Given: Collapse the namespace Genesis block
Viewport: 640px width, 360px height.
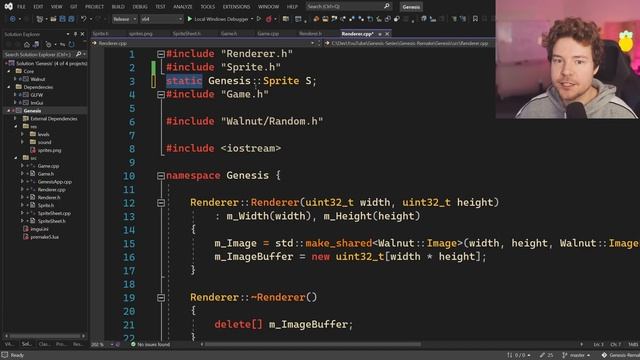Looking at the screenshot, I should (161, 176).
